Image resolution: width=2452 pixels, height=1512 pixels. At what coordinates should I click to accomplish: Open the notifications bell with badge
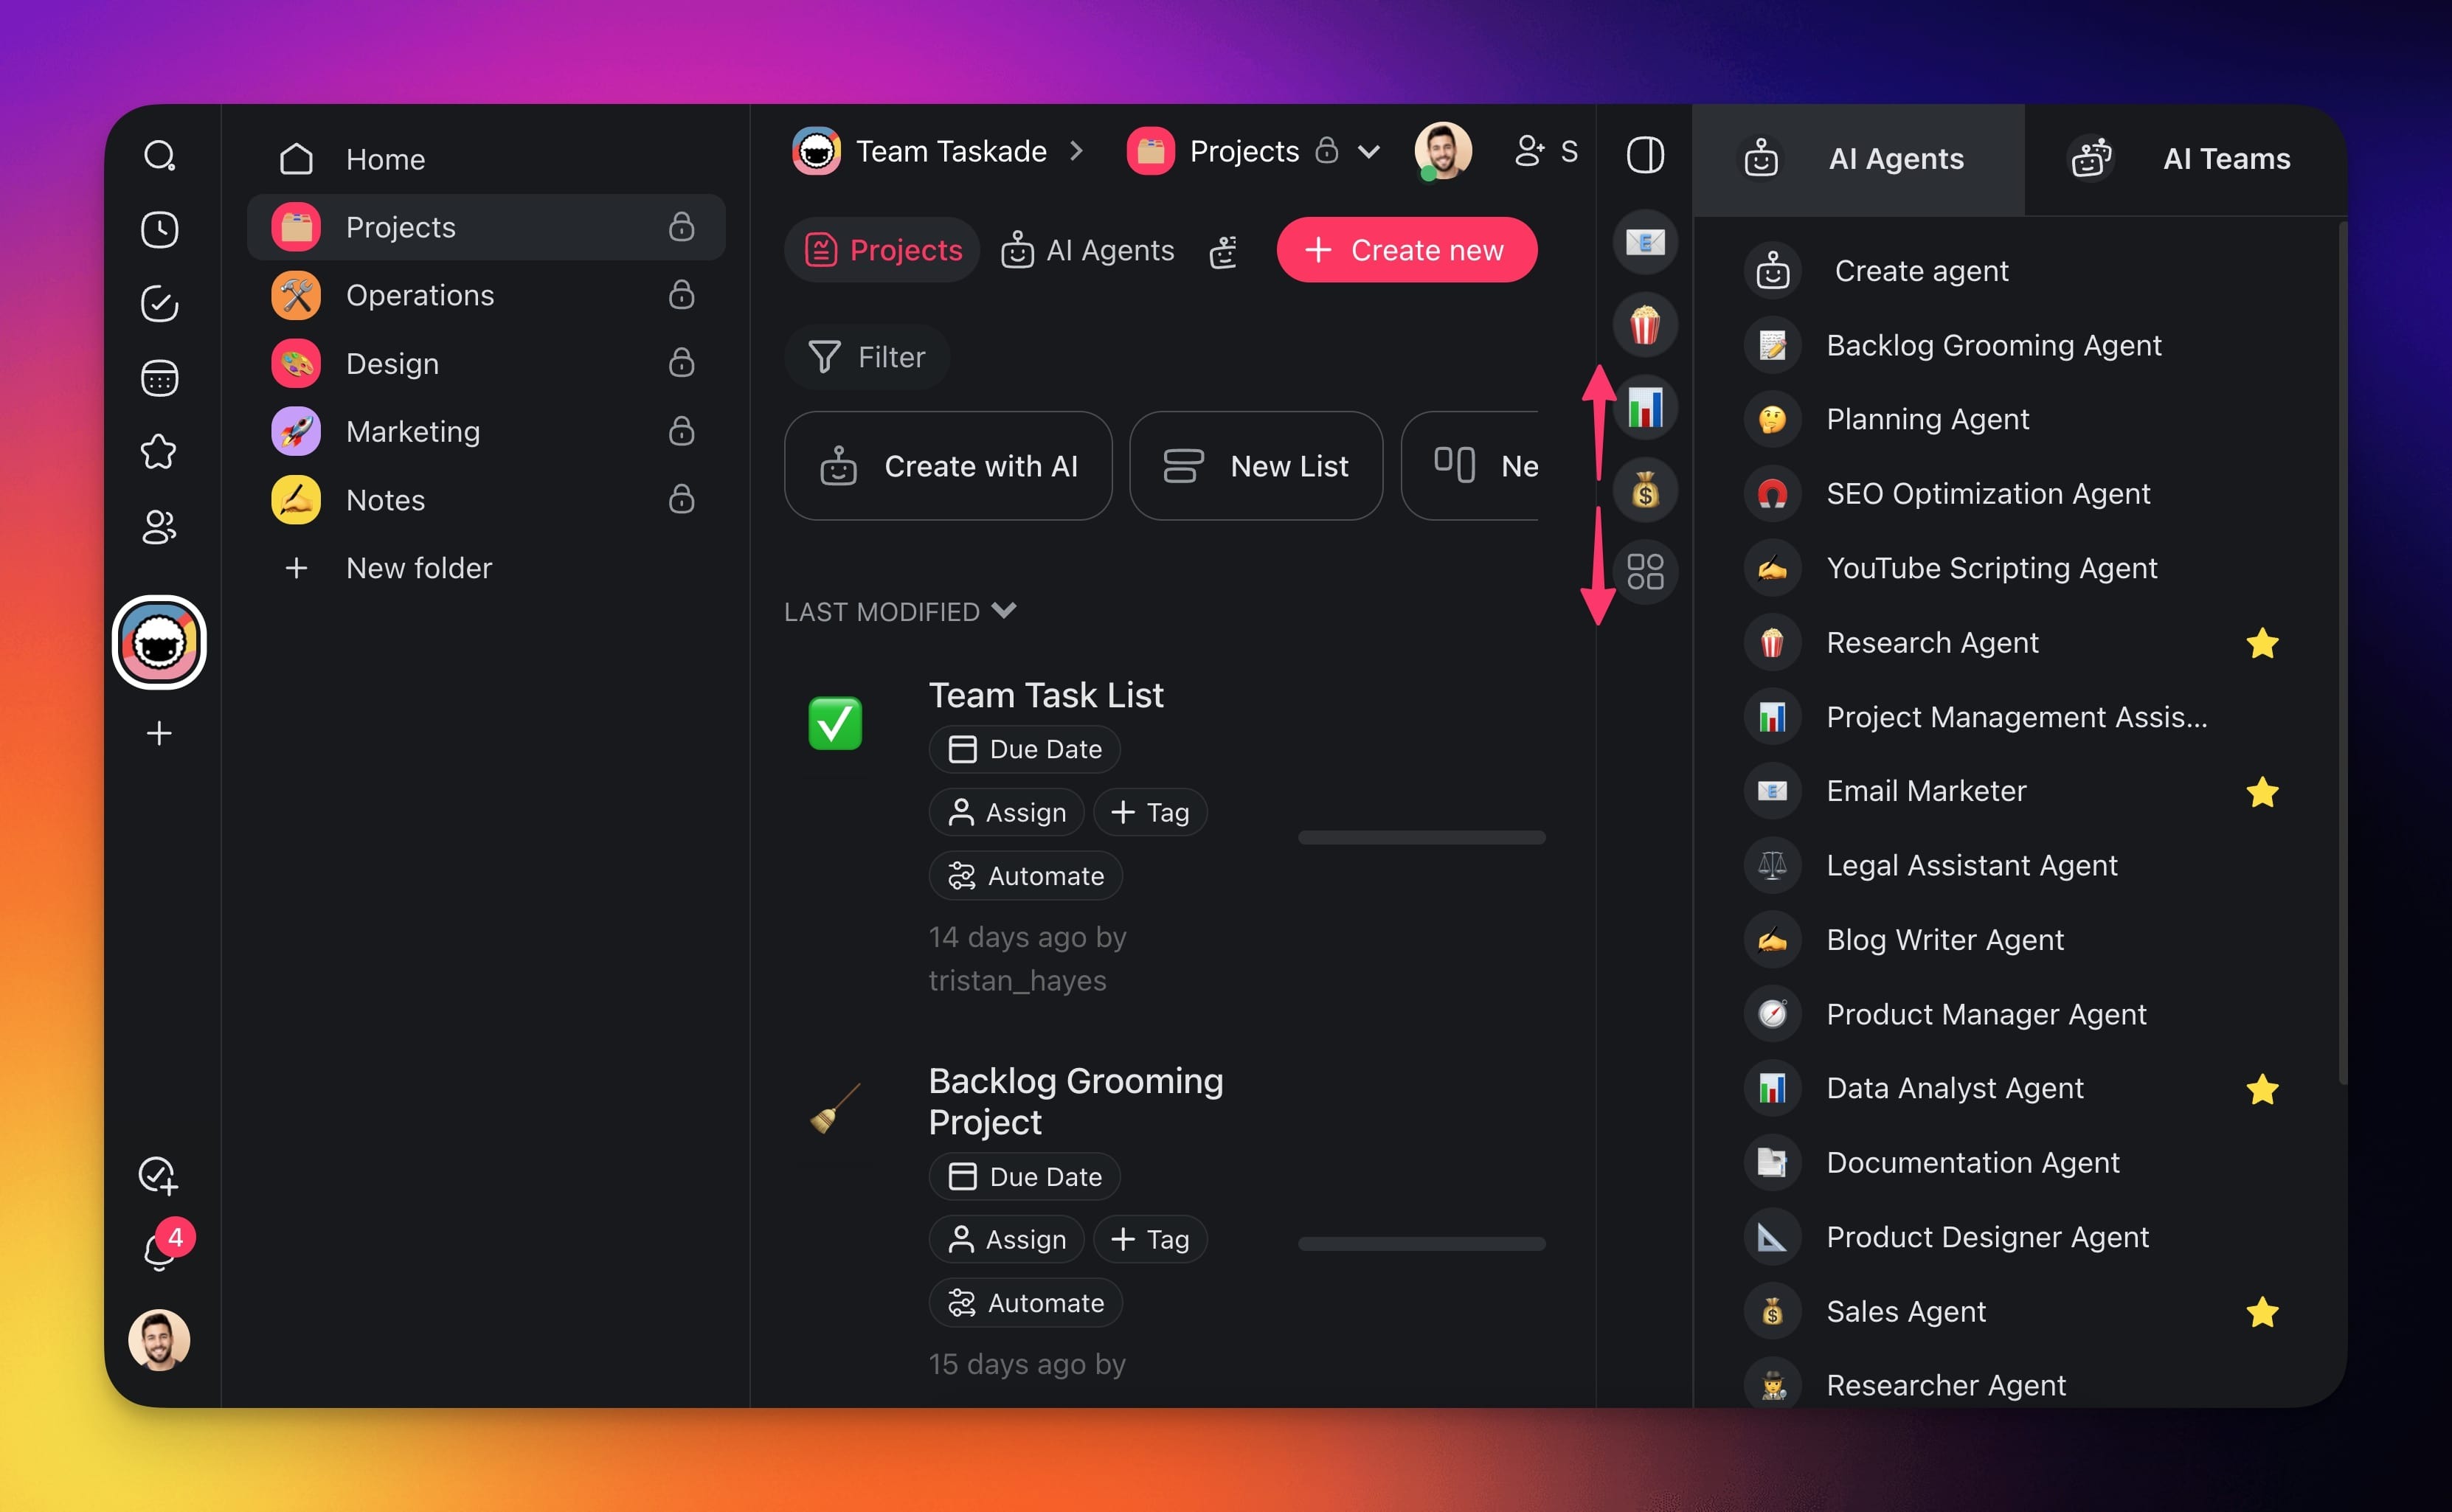(x=159, y=1250)
